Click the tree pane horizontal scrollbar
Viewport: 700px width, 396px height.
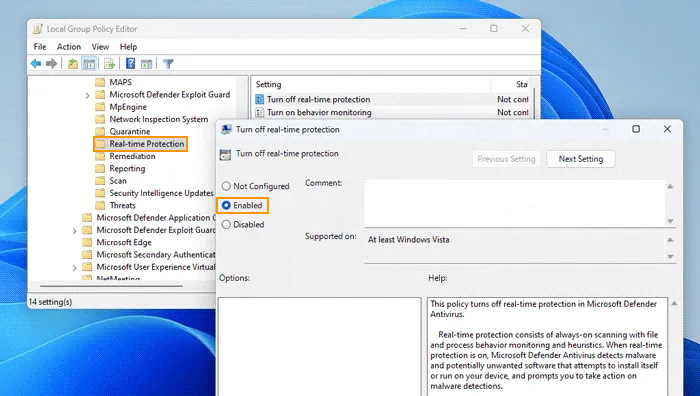point(112,286)
